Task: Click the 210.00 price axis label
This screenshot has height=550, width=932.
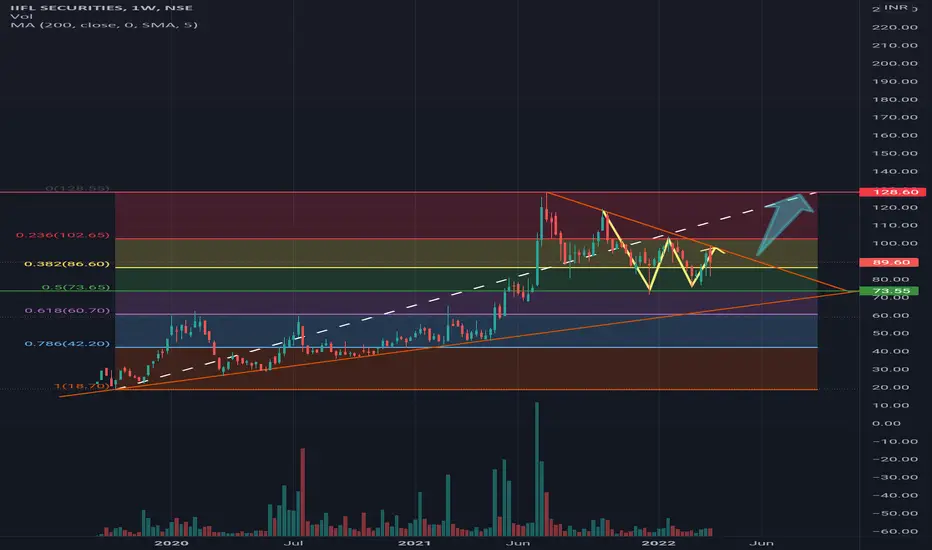Action: (x=895, y=45)
